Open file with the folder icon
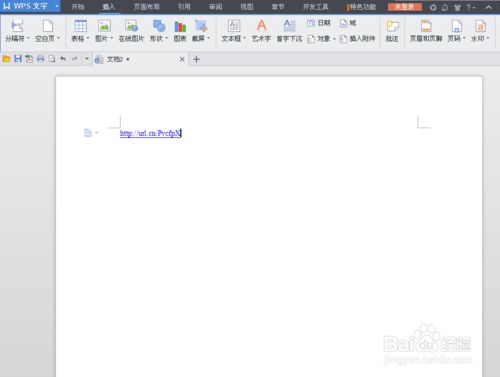The width and height of the screenshot is (500, 377). [6, 59]
